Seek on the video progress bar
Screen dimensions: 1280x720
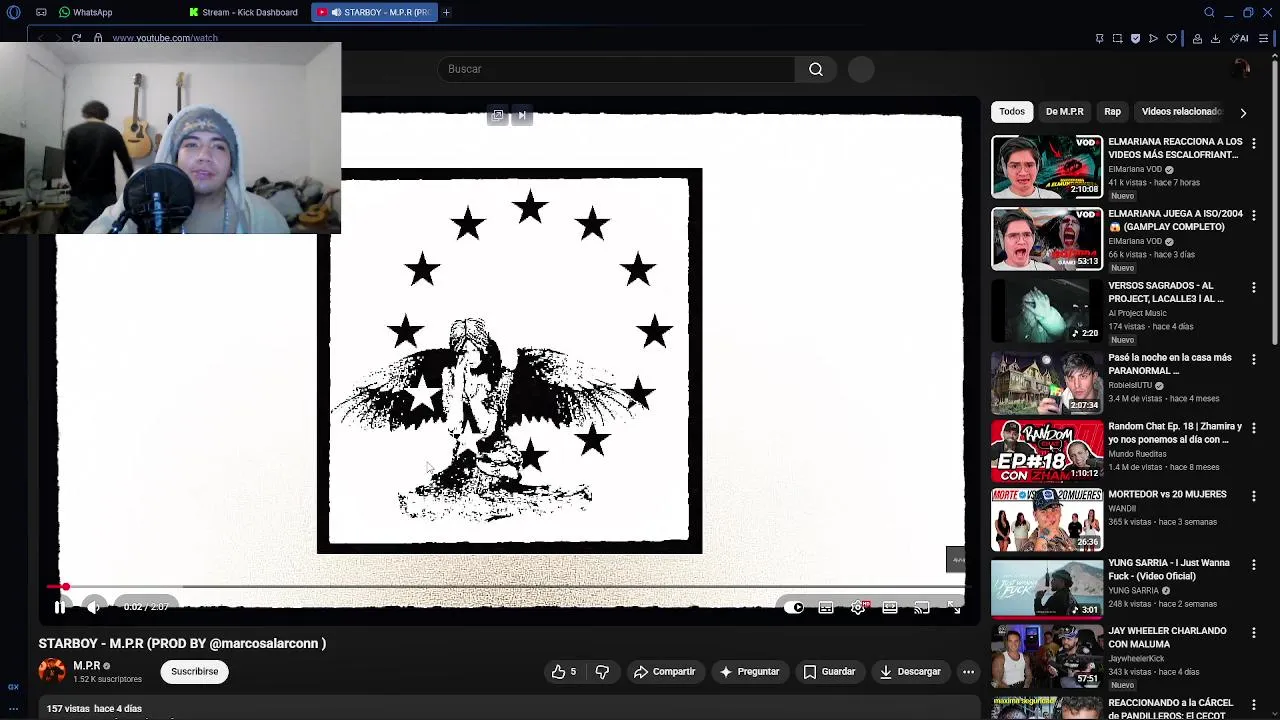pos(510,587)
